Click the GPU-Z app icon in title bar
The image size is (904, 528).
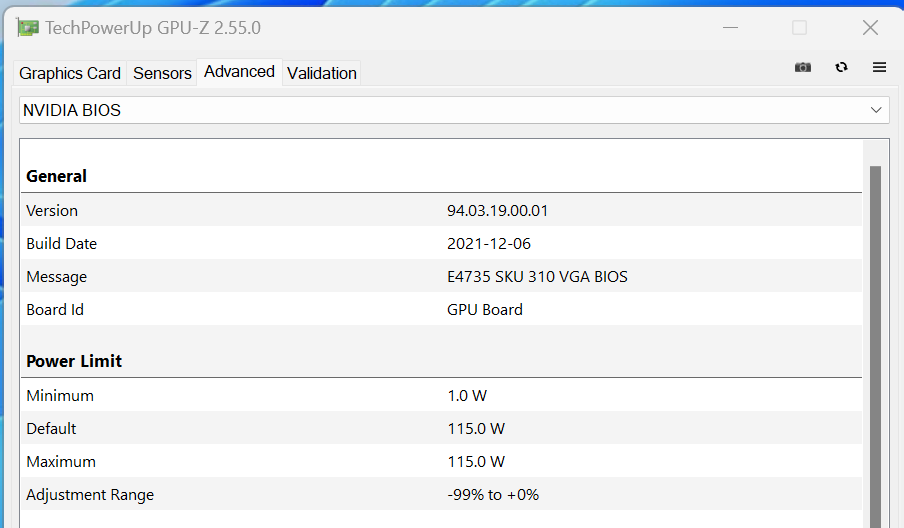pyautogui.click(x=28, y=27)
